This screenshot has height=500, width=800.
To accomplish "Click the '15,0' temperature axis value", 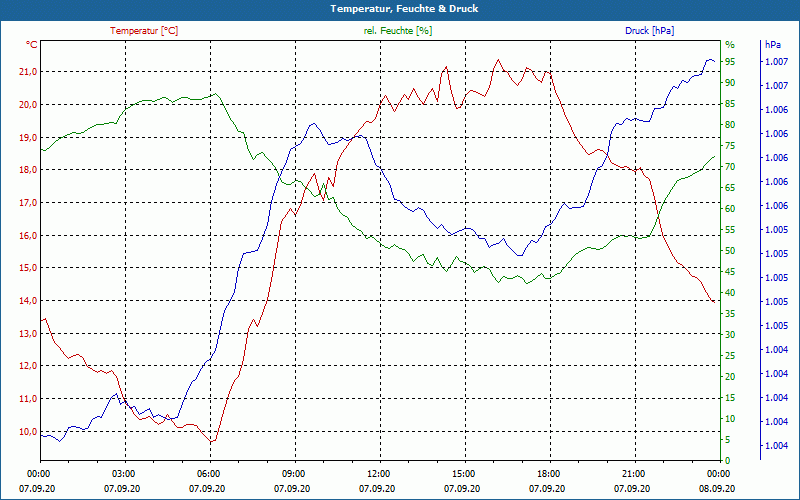I will [x=28, y=268].
